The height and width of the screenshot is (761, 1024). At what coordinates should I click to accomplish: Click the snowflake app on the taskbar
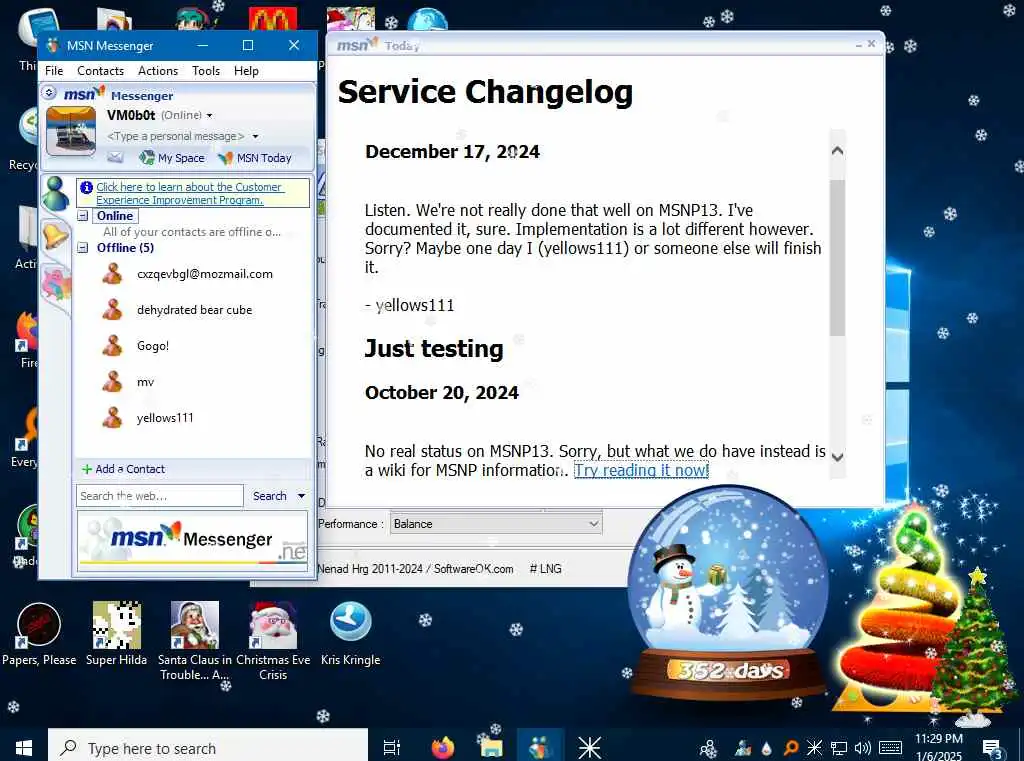590,747
